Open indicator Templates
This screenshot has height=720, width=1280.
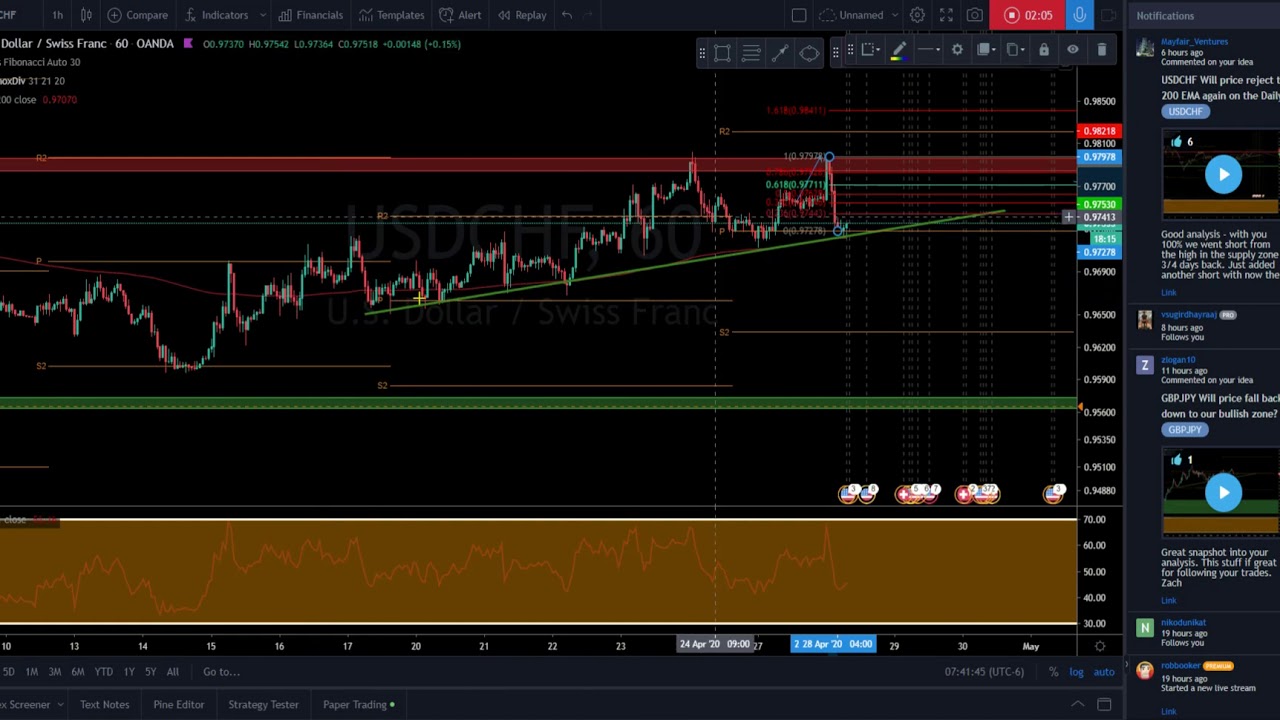coord(391,15)
